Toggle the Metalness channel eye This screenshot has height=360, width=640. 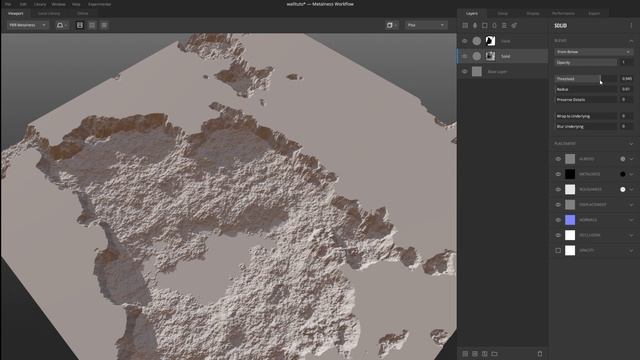point(558,174)
